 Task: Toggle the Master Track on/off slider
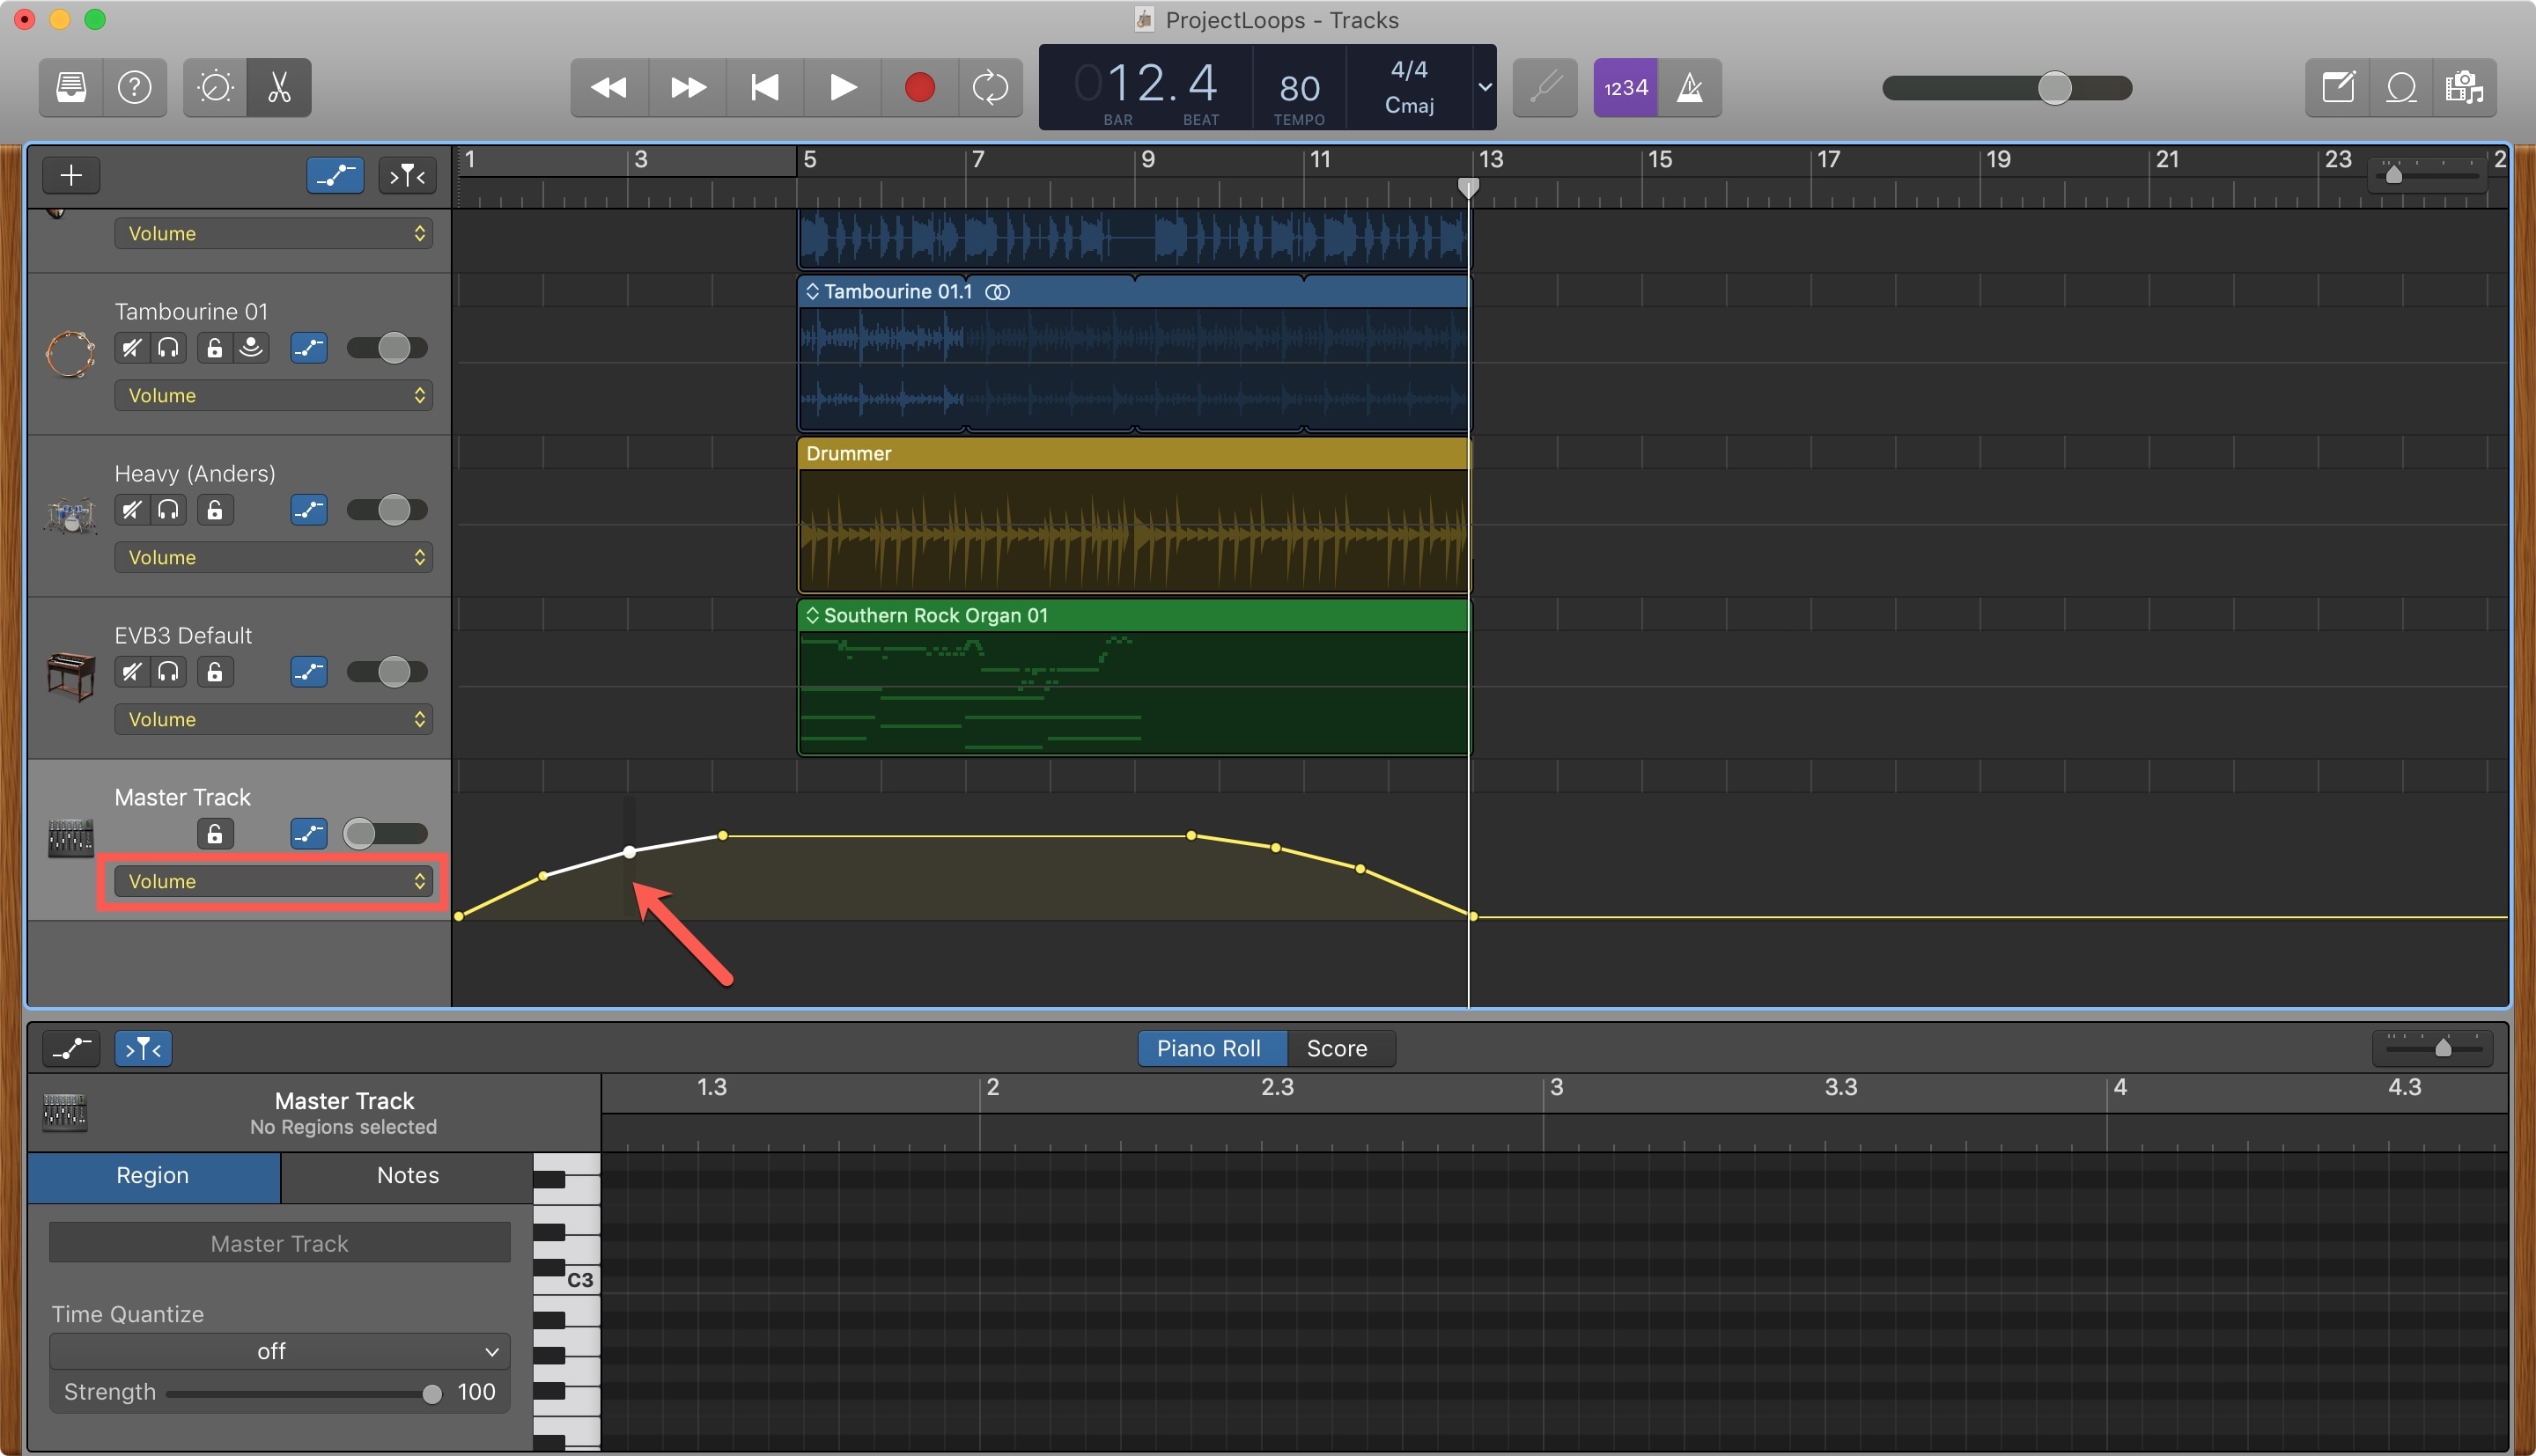click(381, 833)
